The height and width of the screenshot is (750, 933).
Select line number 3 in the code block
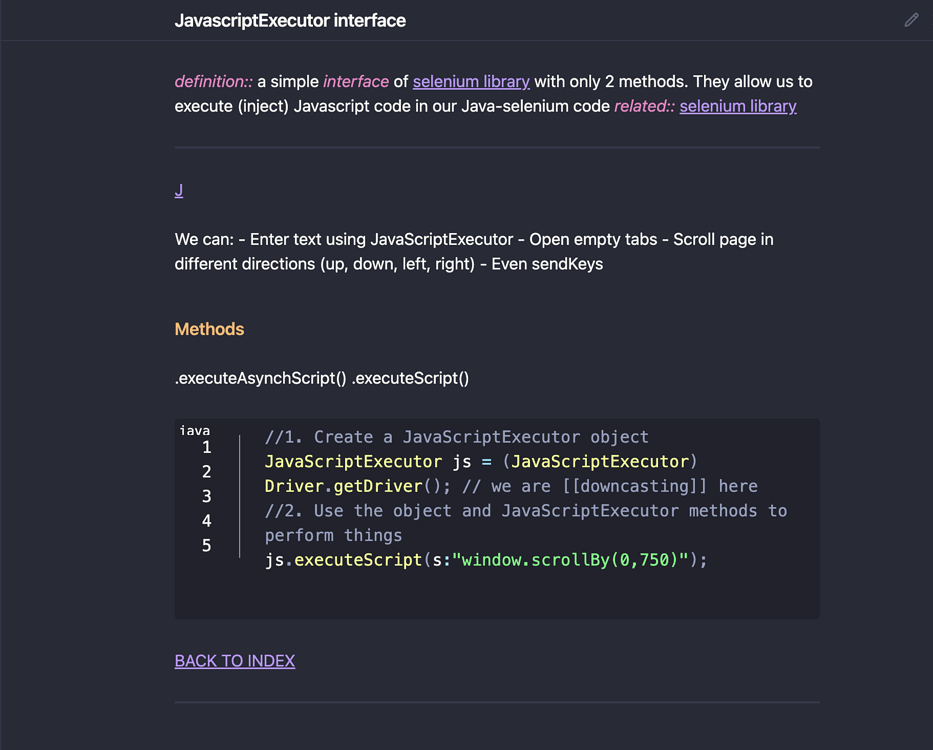pos(206,496)
